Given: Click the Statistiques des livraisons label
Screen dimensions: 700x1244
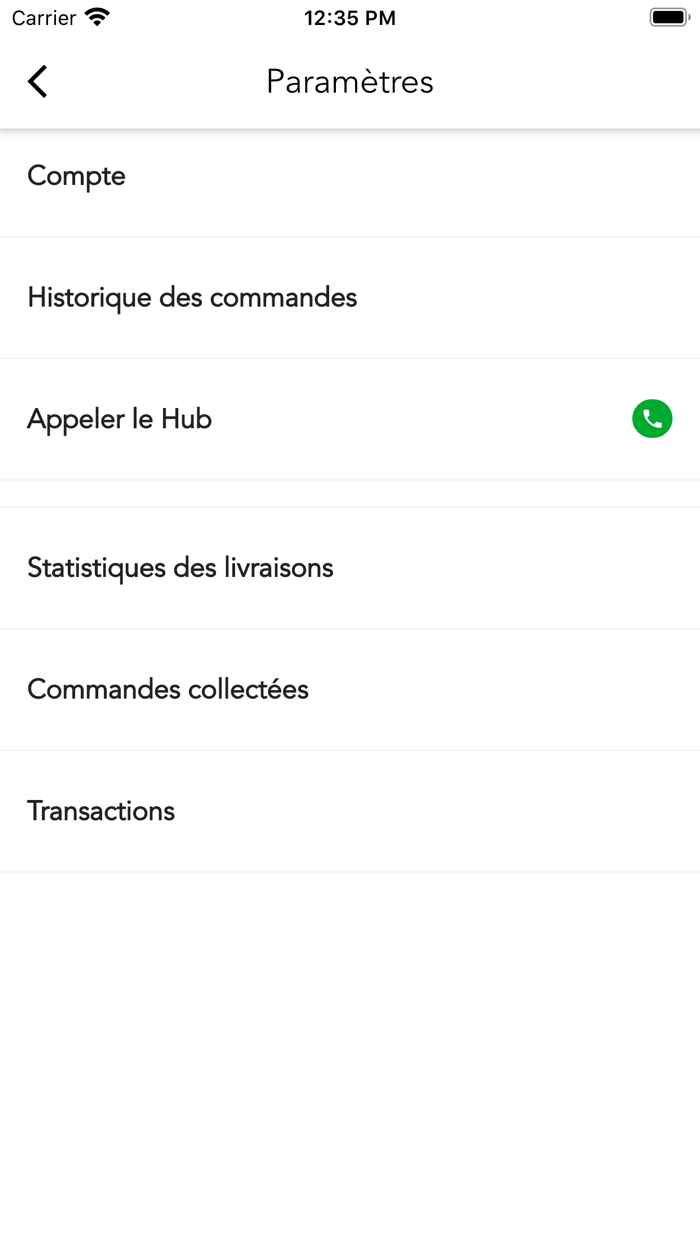Looking at the screenshot, I should (x=180, y=568).
